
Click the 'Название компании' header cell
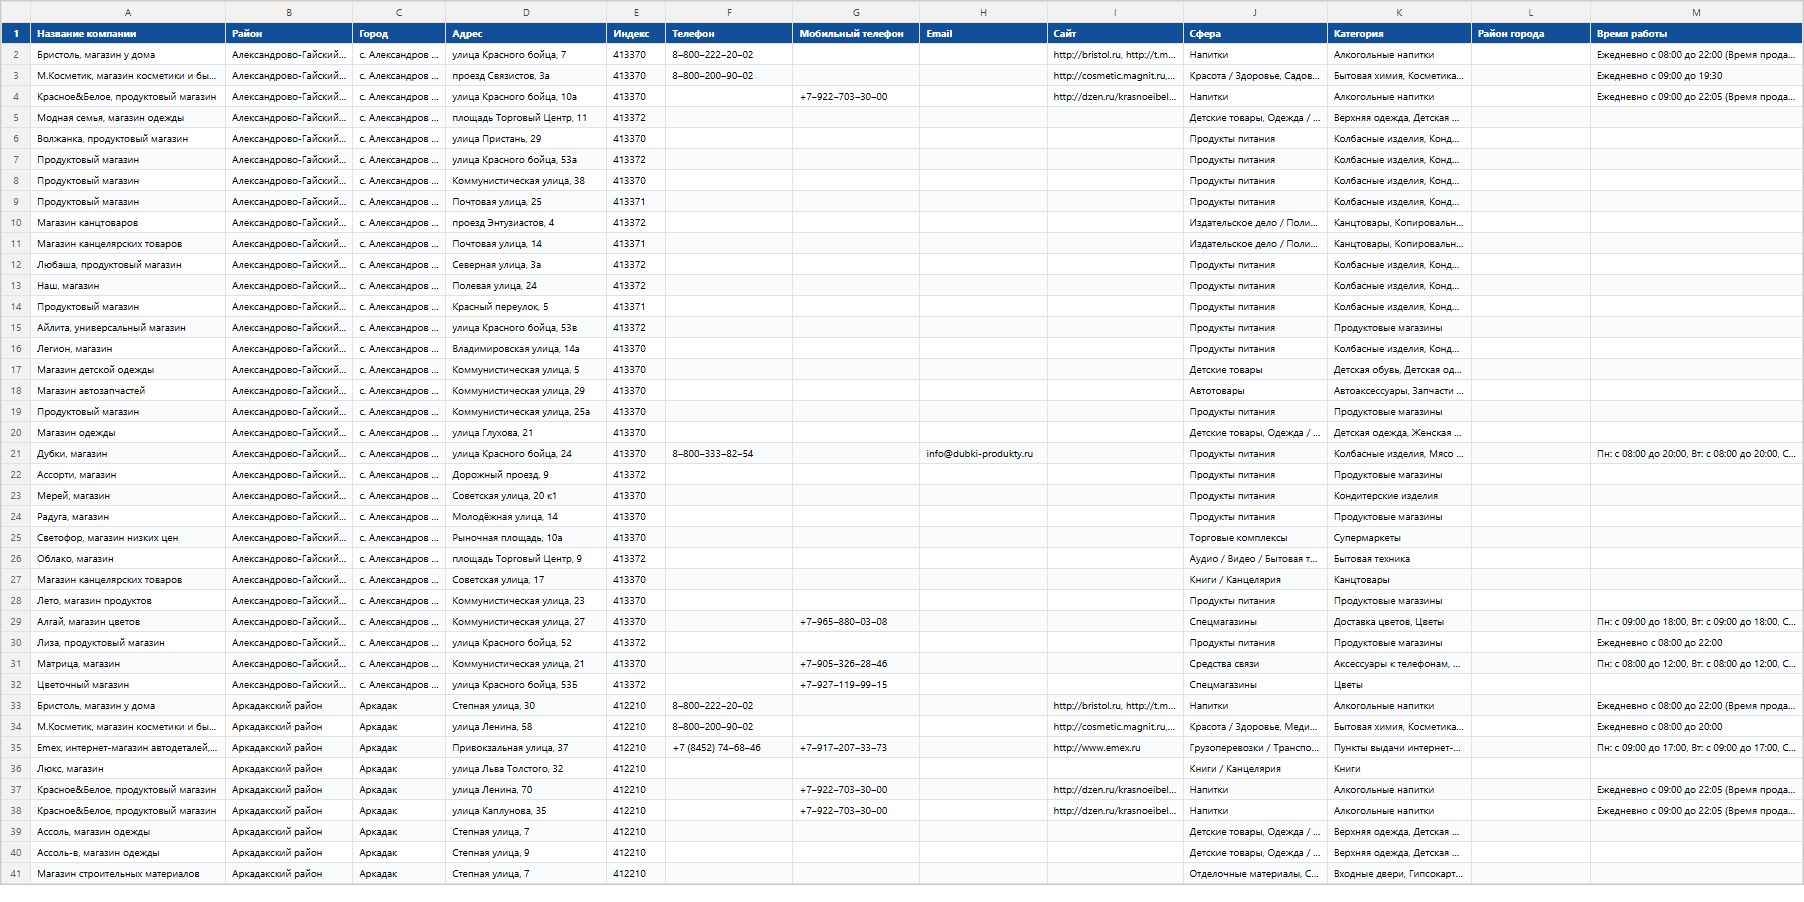point(128,34)
